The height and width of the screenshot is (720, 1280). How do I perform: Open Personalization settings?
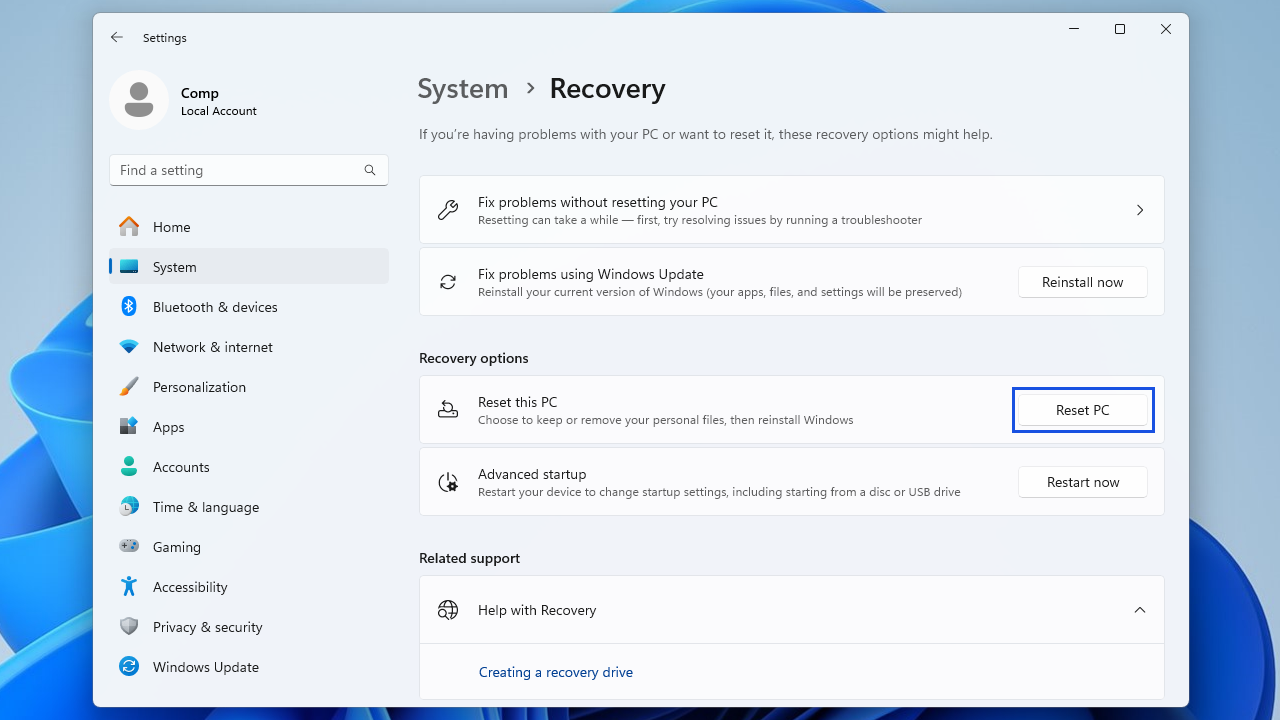coord(249,387)
